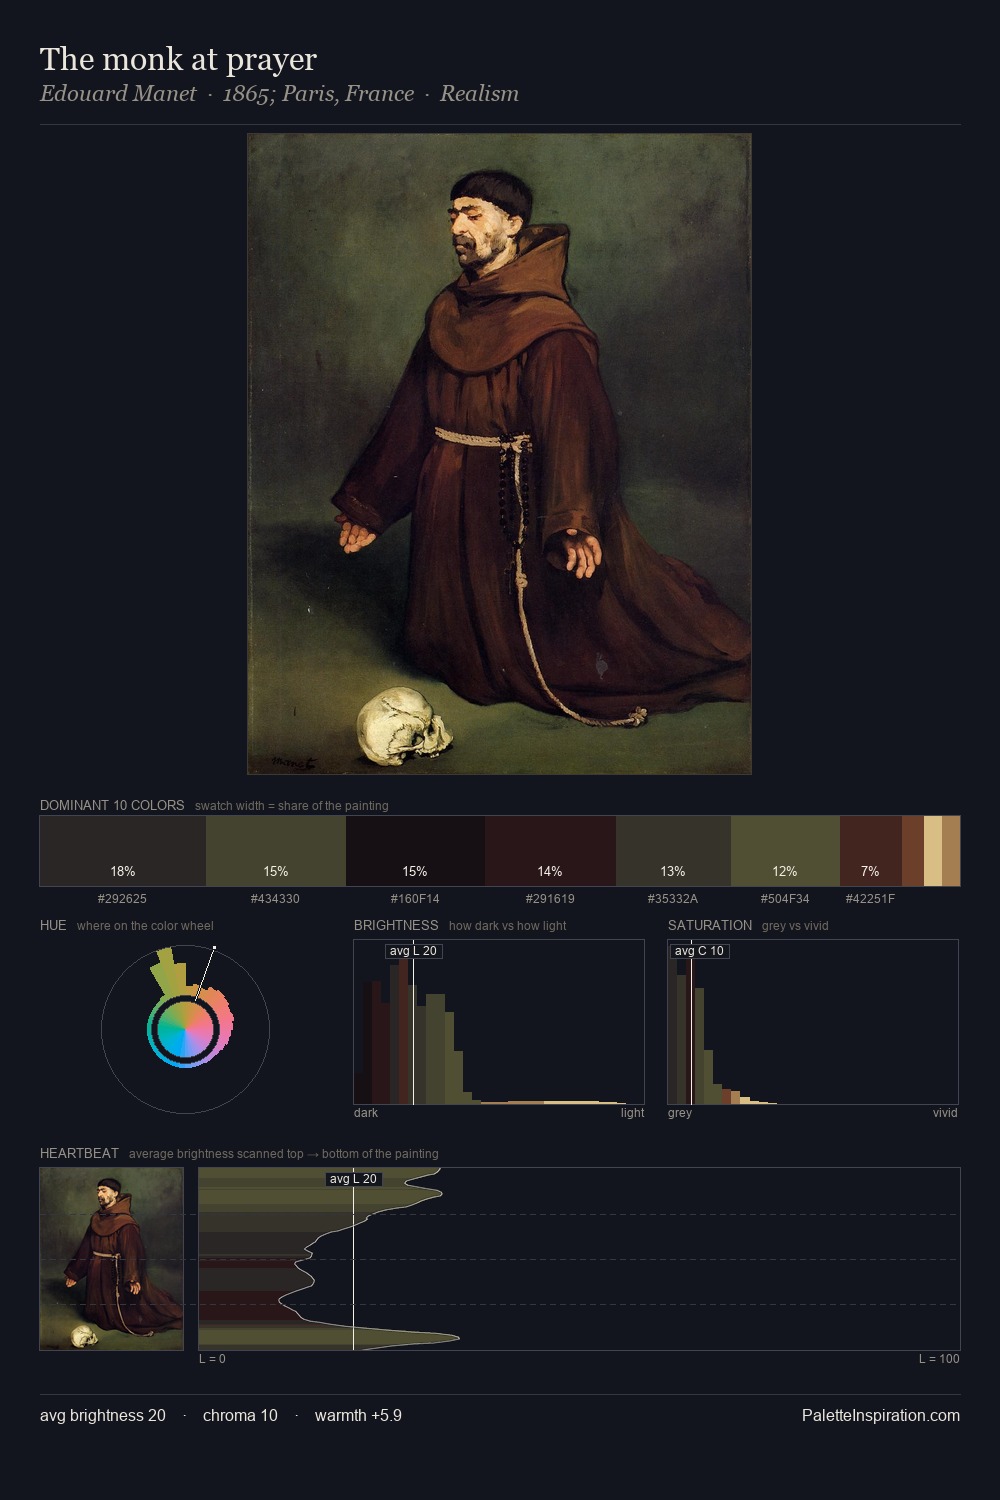Click the 'DOMINANT 10 COLORS' heading
This screenshot has width=1000, height=1500.
[112, 806]
